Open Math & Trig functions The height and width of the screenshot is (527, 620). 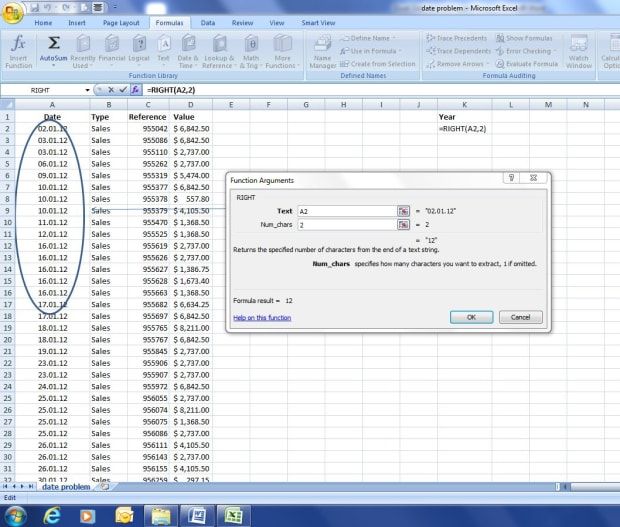(x=251, y=51)
